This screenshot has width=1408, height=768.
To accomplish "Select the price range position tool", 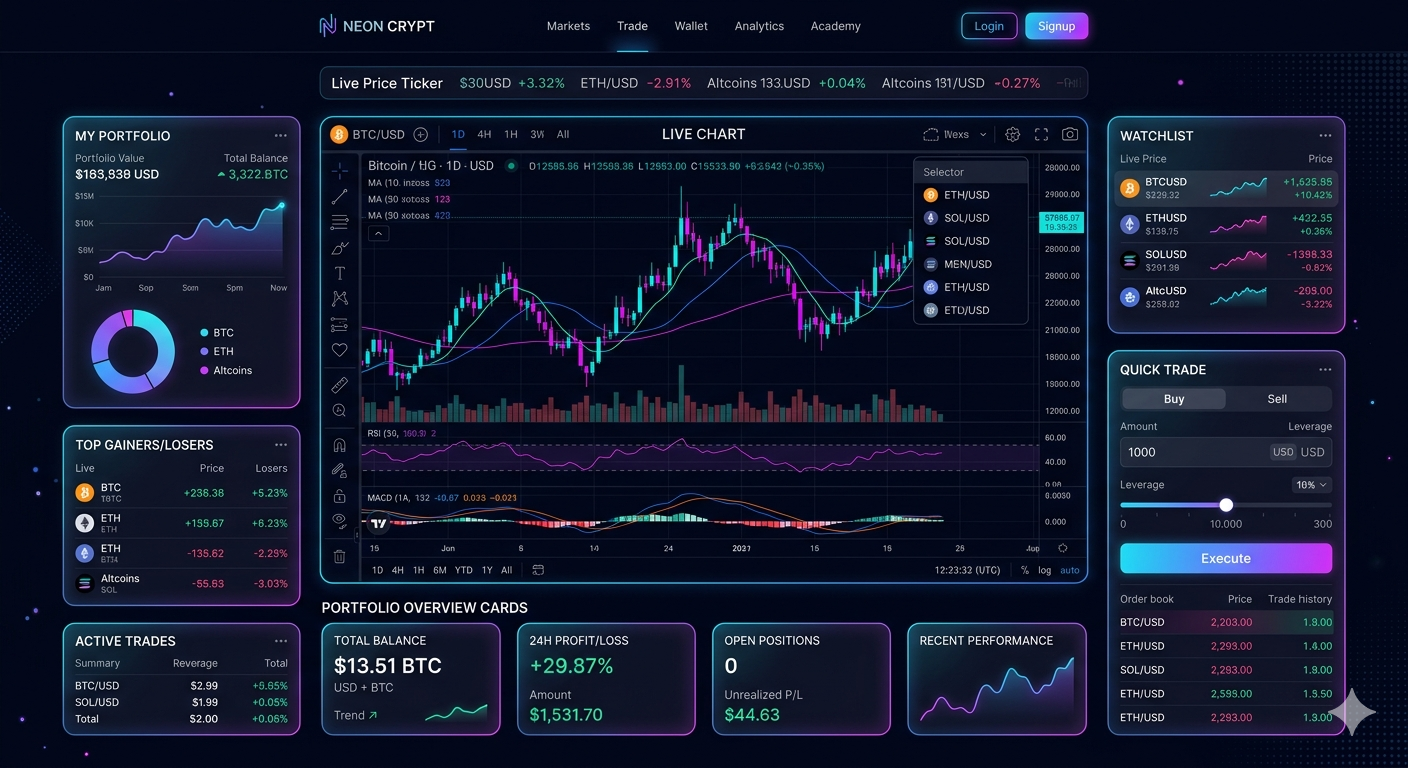I will (340, 324).
